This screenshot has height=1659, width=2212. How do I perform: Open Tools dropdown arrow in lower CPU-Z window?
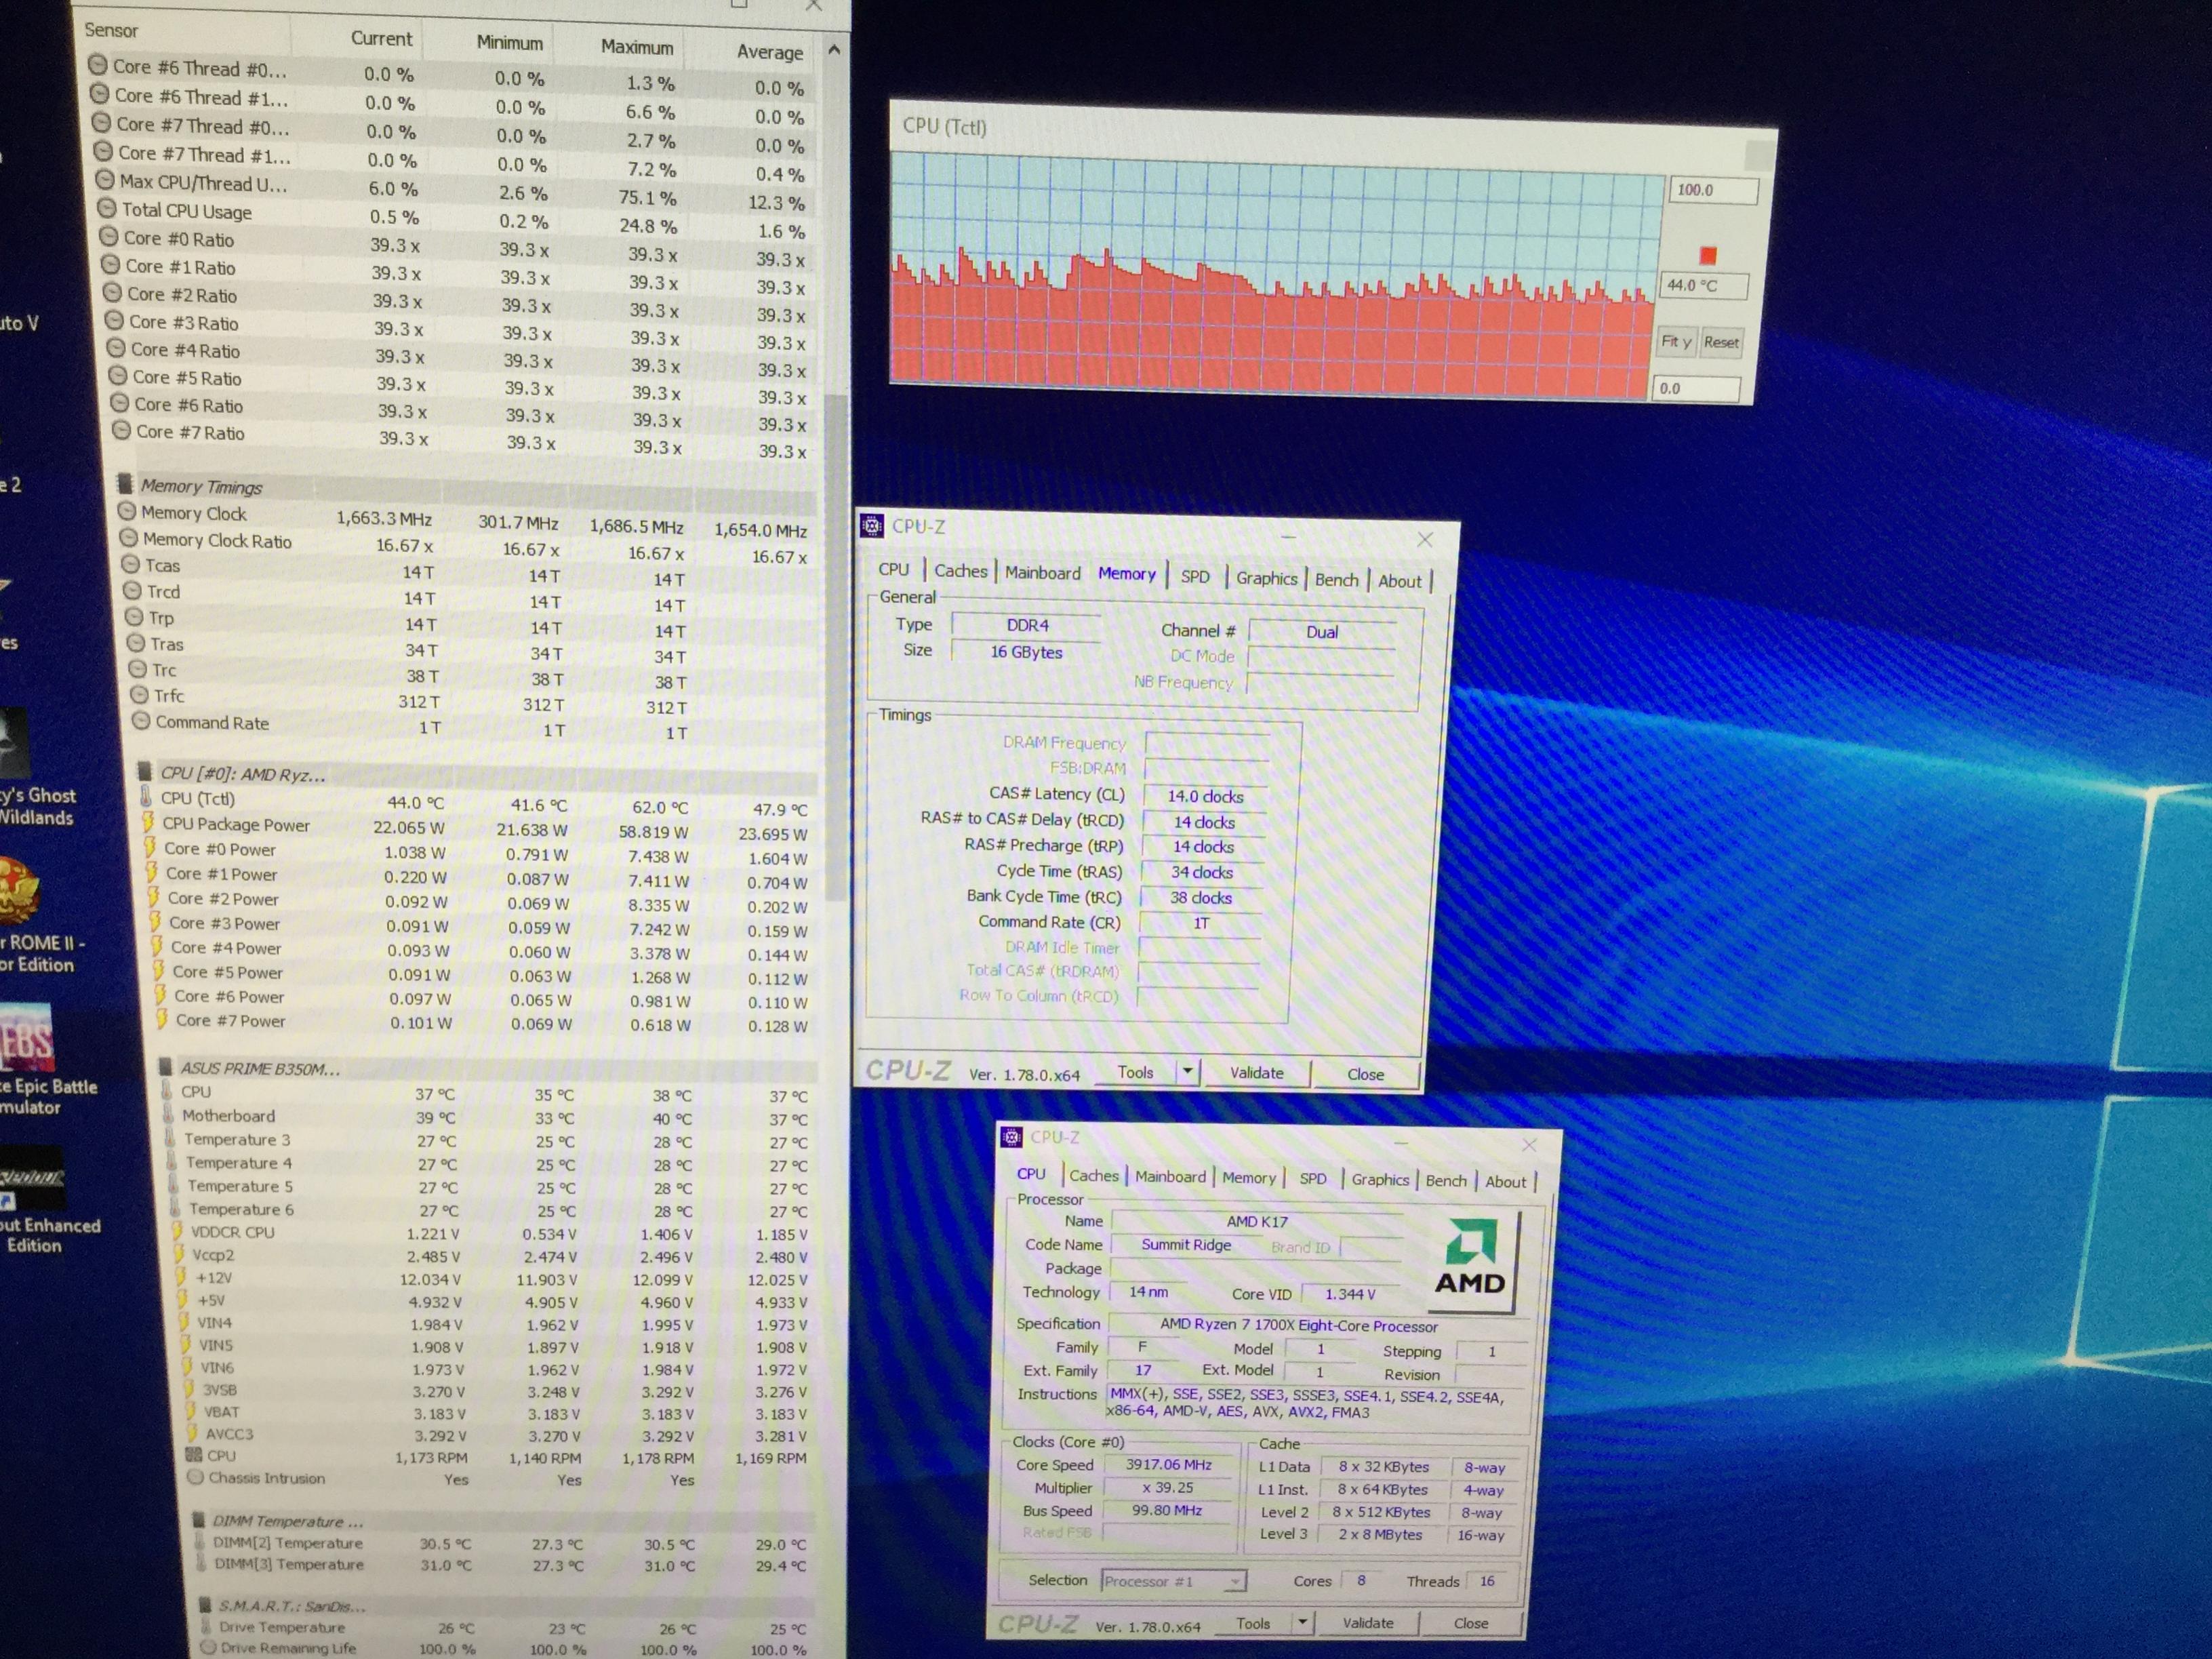[1302, 1623]
